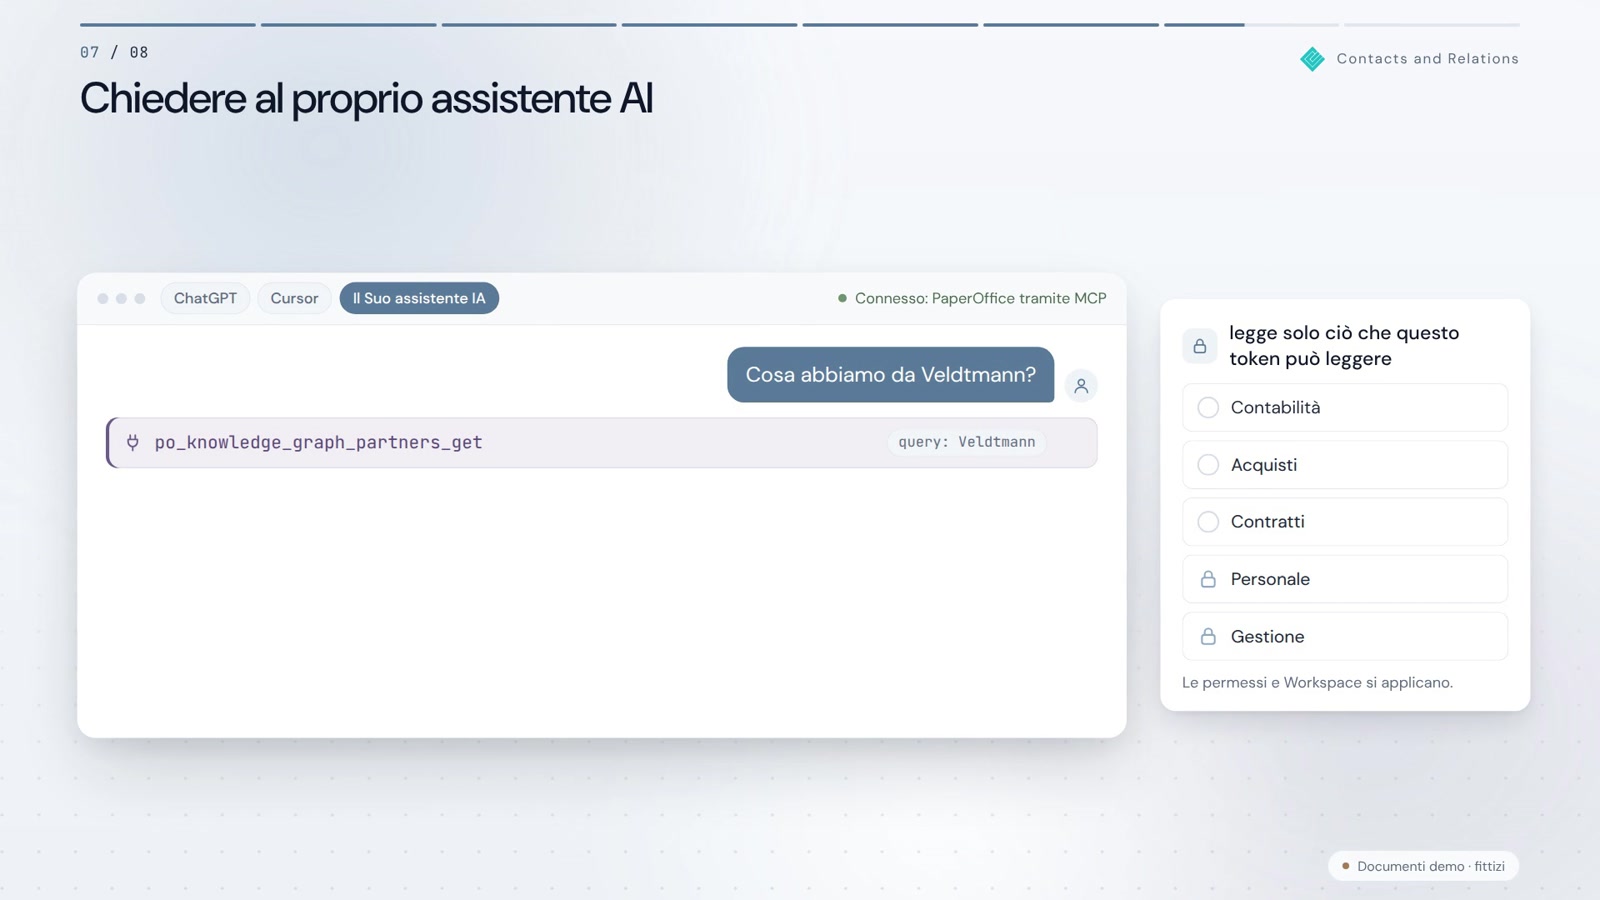
Task: Click the query: Veldtmann chip
Action: 966,442
